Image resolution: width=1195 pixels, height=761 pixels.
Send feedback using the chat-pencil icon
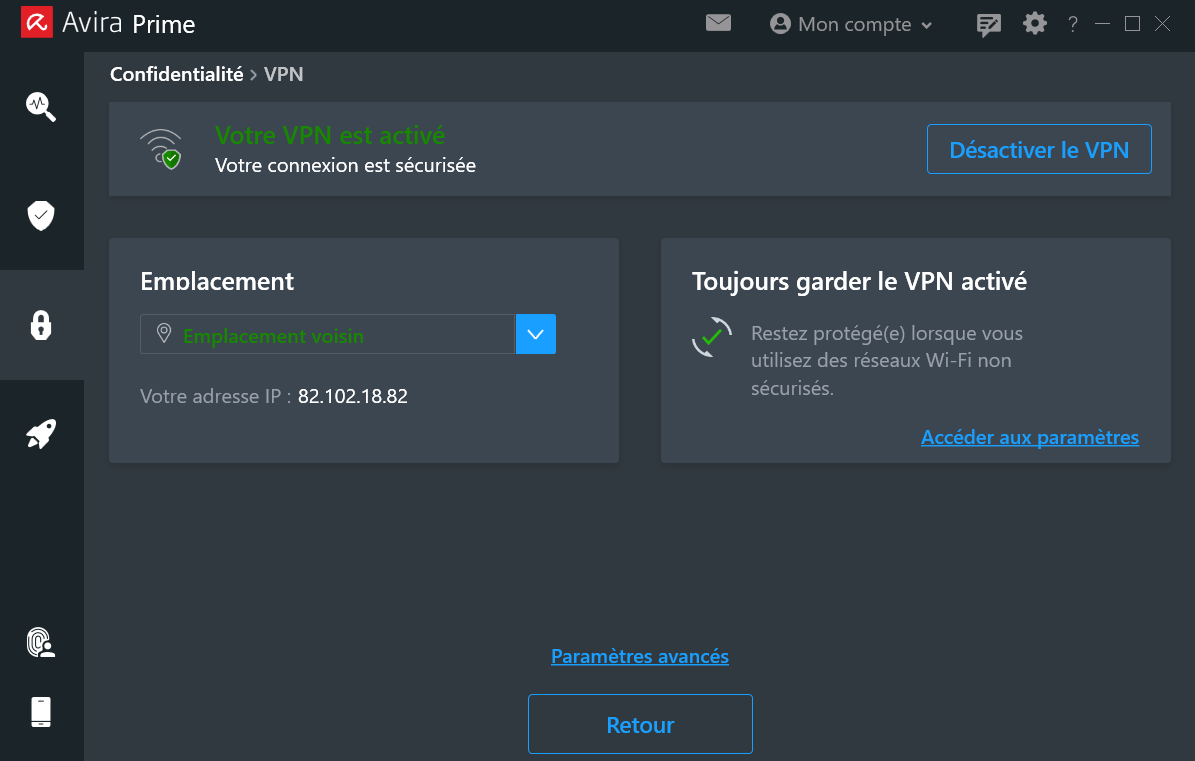click(988, 24)
